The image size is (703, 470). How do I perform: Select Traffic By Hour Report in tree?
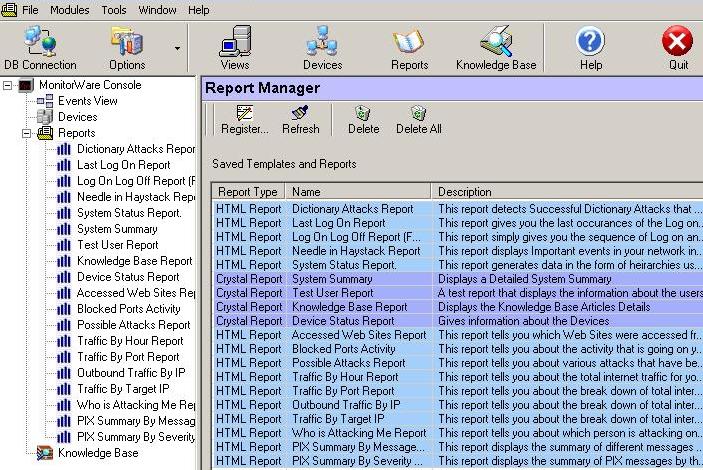tap(130, 341)
